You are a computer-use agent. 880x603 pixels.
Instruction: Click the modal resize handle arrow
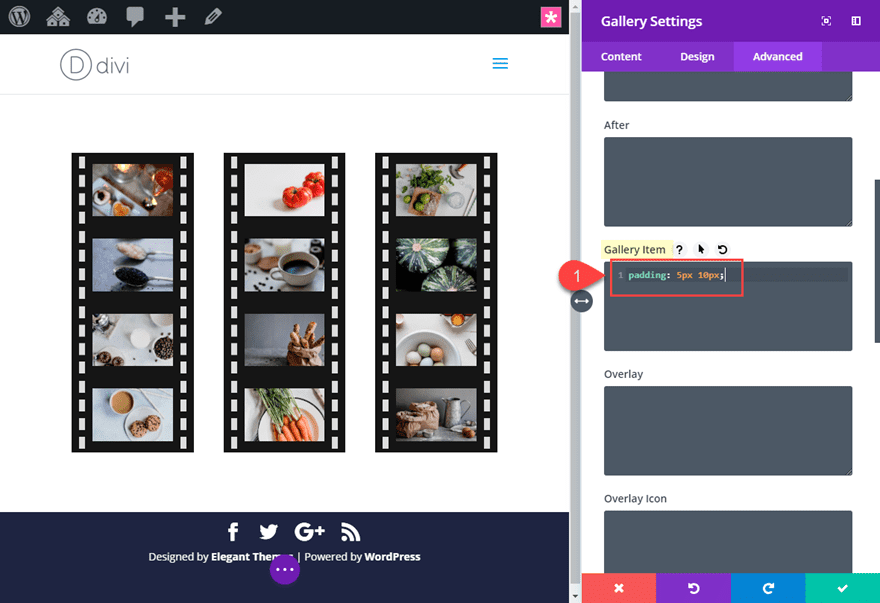click(x=582, y=301)
